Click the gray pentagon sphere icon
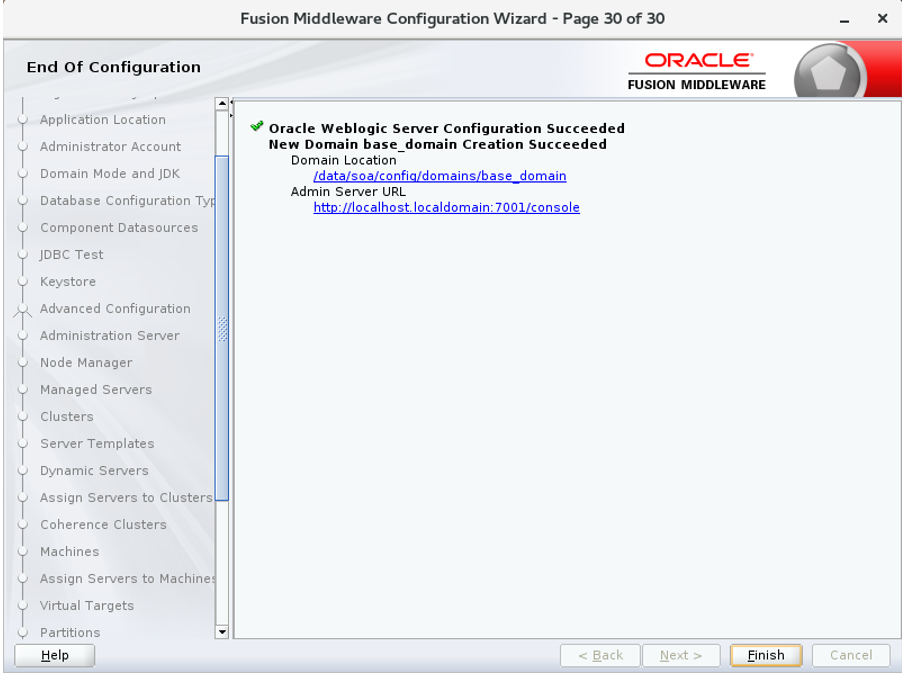This screenshot has width=902, height=674. pos(828,72)
